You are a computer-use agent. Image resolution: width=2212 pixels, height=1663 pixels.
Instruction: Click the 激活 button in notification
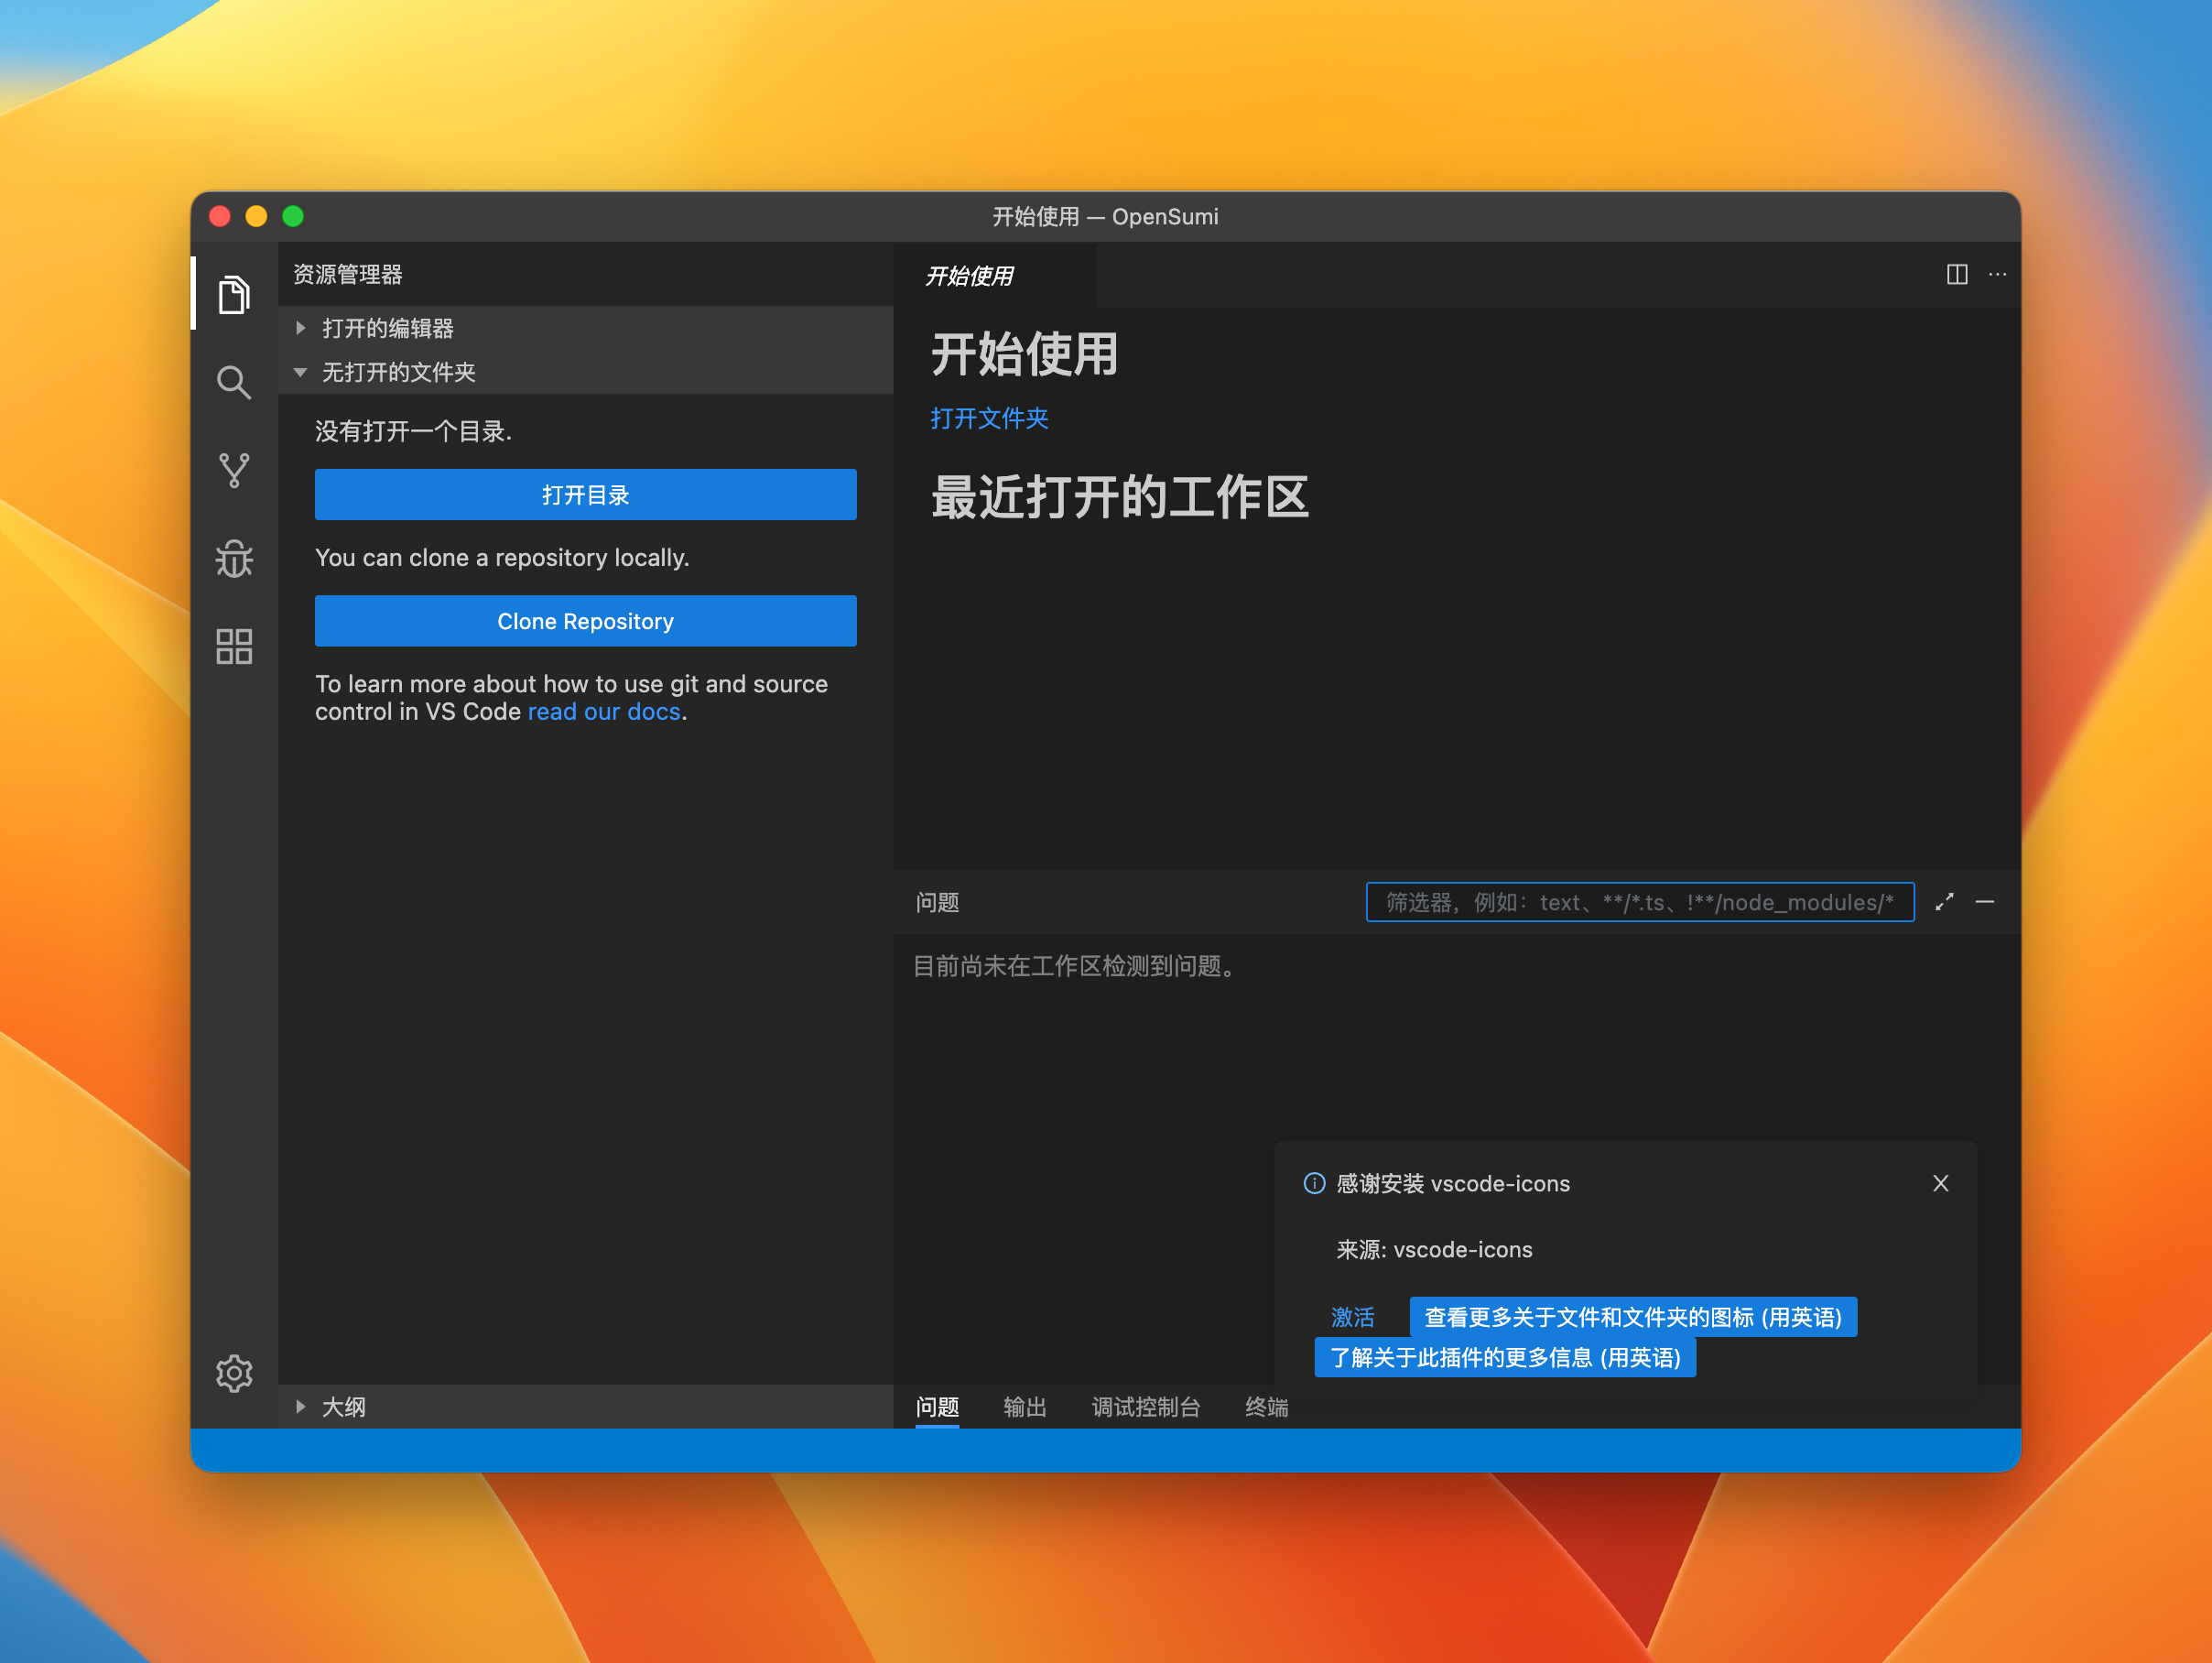[1352, 1317]
